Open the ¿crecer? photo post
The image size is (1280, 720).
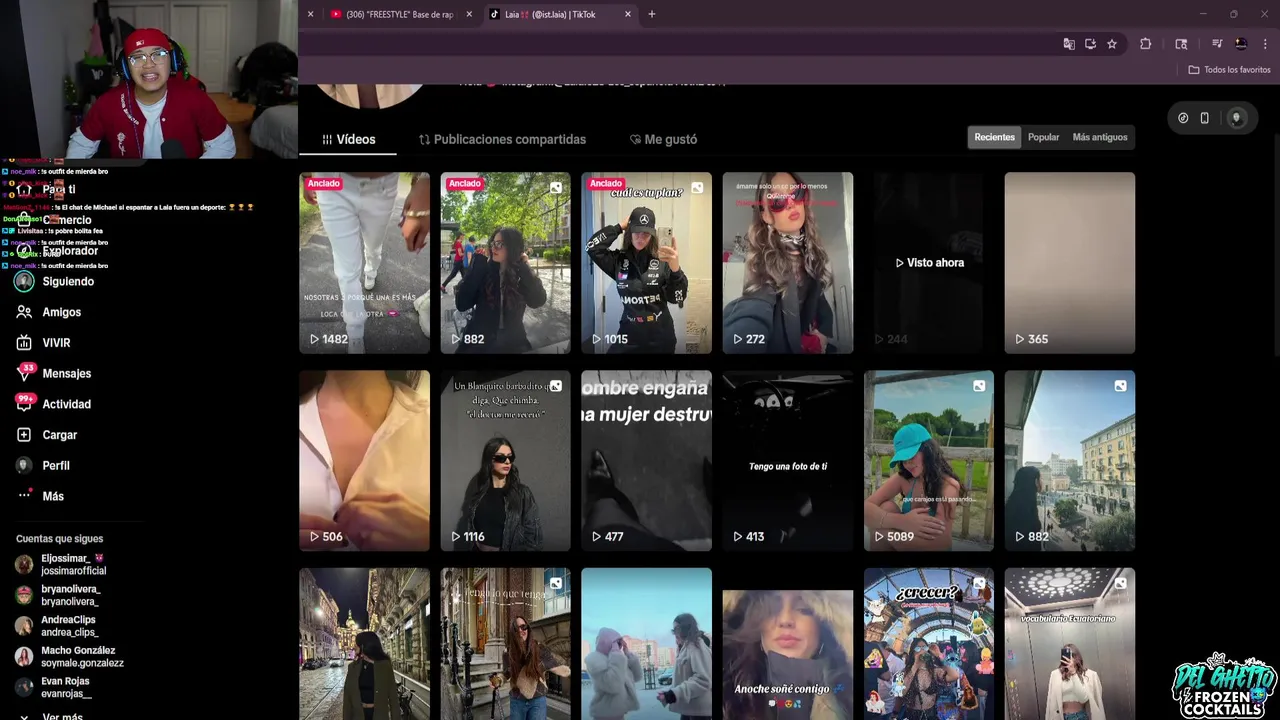pos(929,644)
